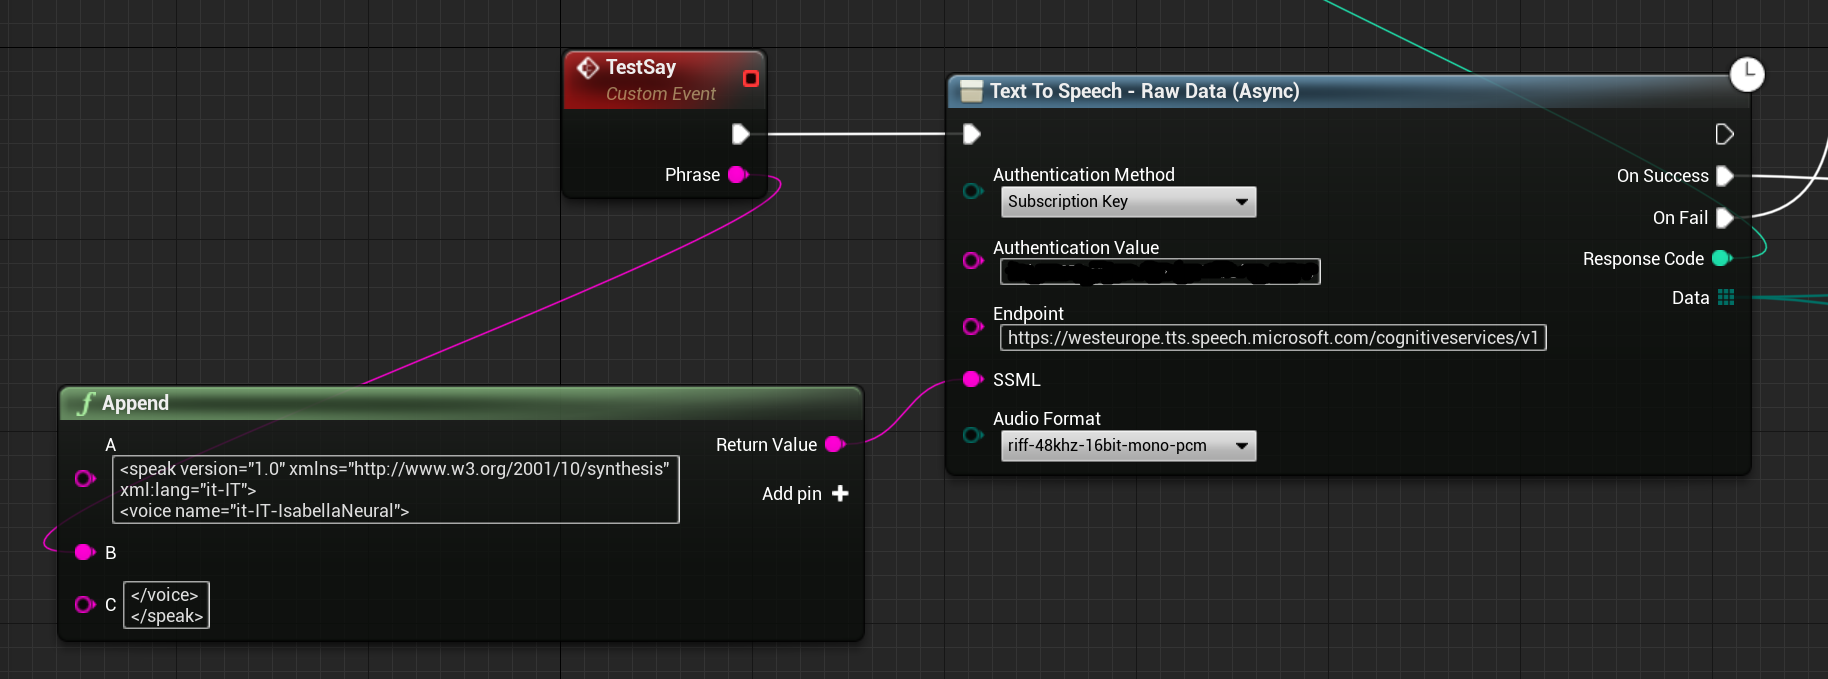Click the Data array output pin
Viewport: 1828px width, 679px height.
pyautogui.click(x=1726, y=298)
